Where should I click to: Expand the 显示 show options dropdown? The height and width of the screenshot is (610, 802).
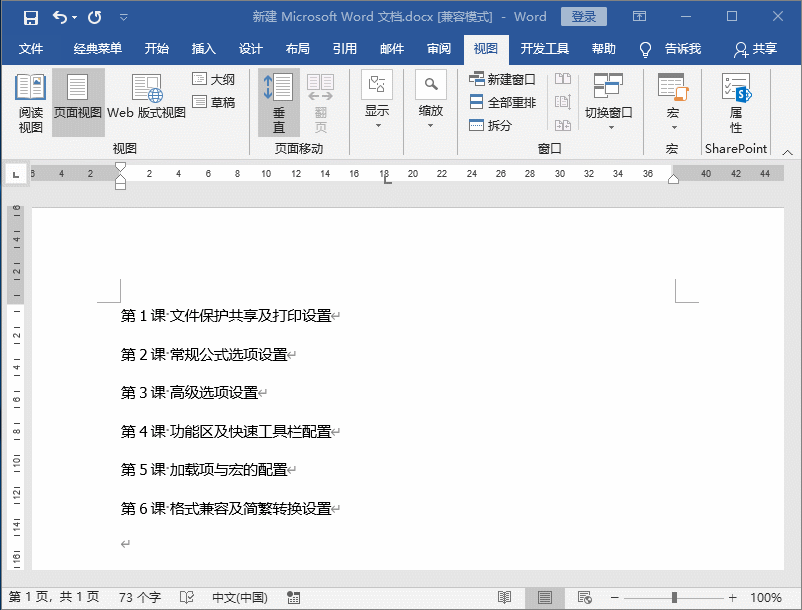377,100
